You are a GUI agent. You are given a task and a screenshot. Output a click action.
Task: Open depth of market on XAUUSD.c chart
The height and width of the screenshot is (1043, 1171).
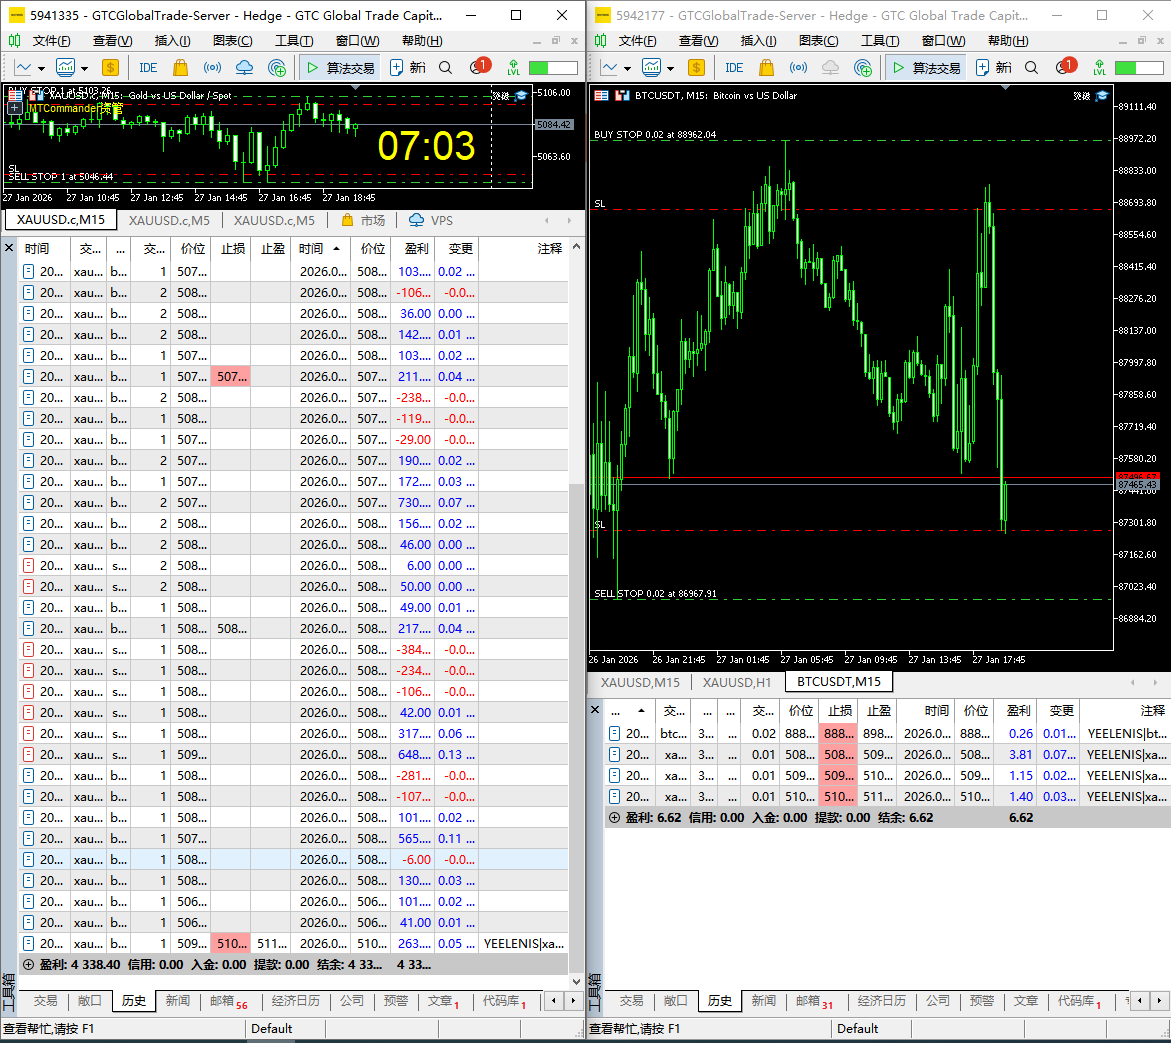click(x=34, y=95)
